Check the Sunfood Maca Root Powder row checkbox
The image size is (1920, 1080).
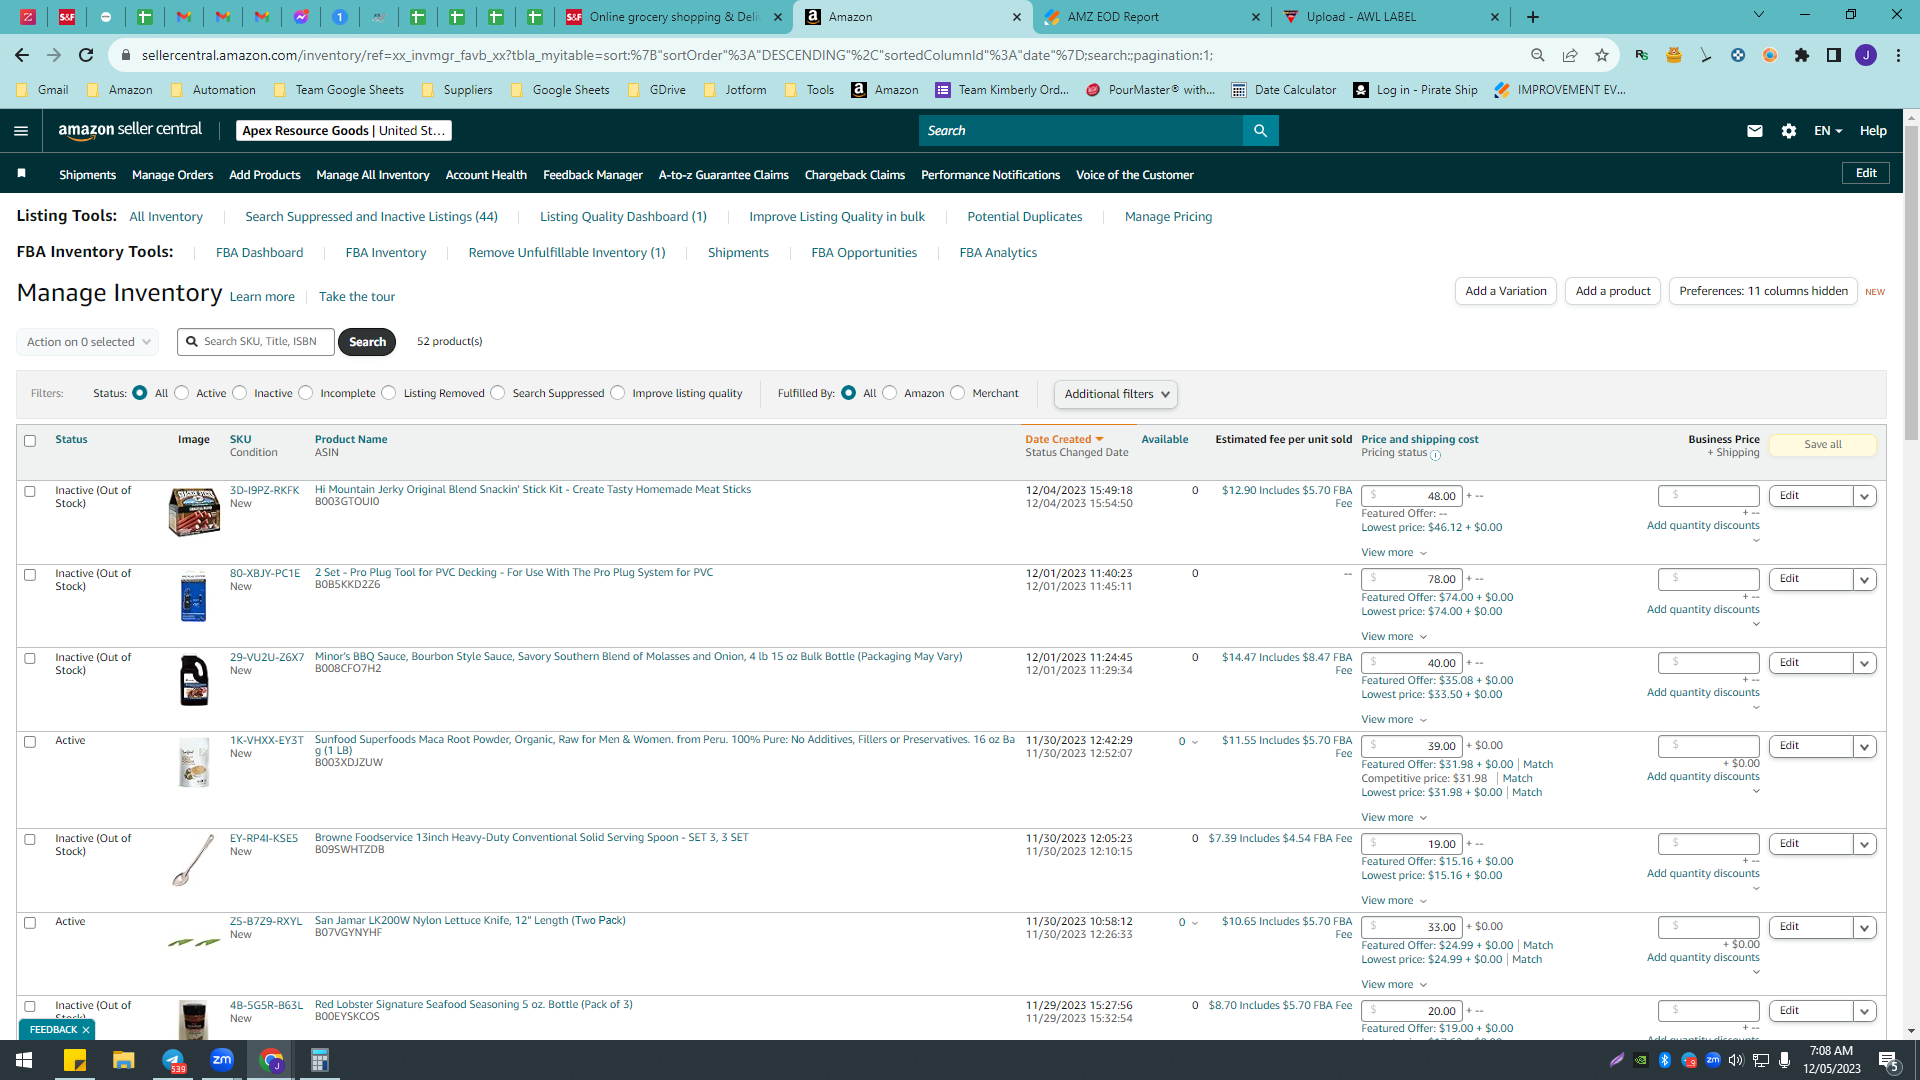[x=30, y=742]
